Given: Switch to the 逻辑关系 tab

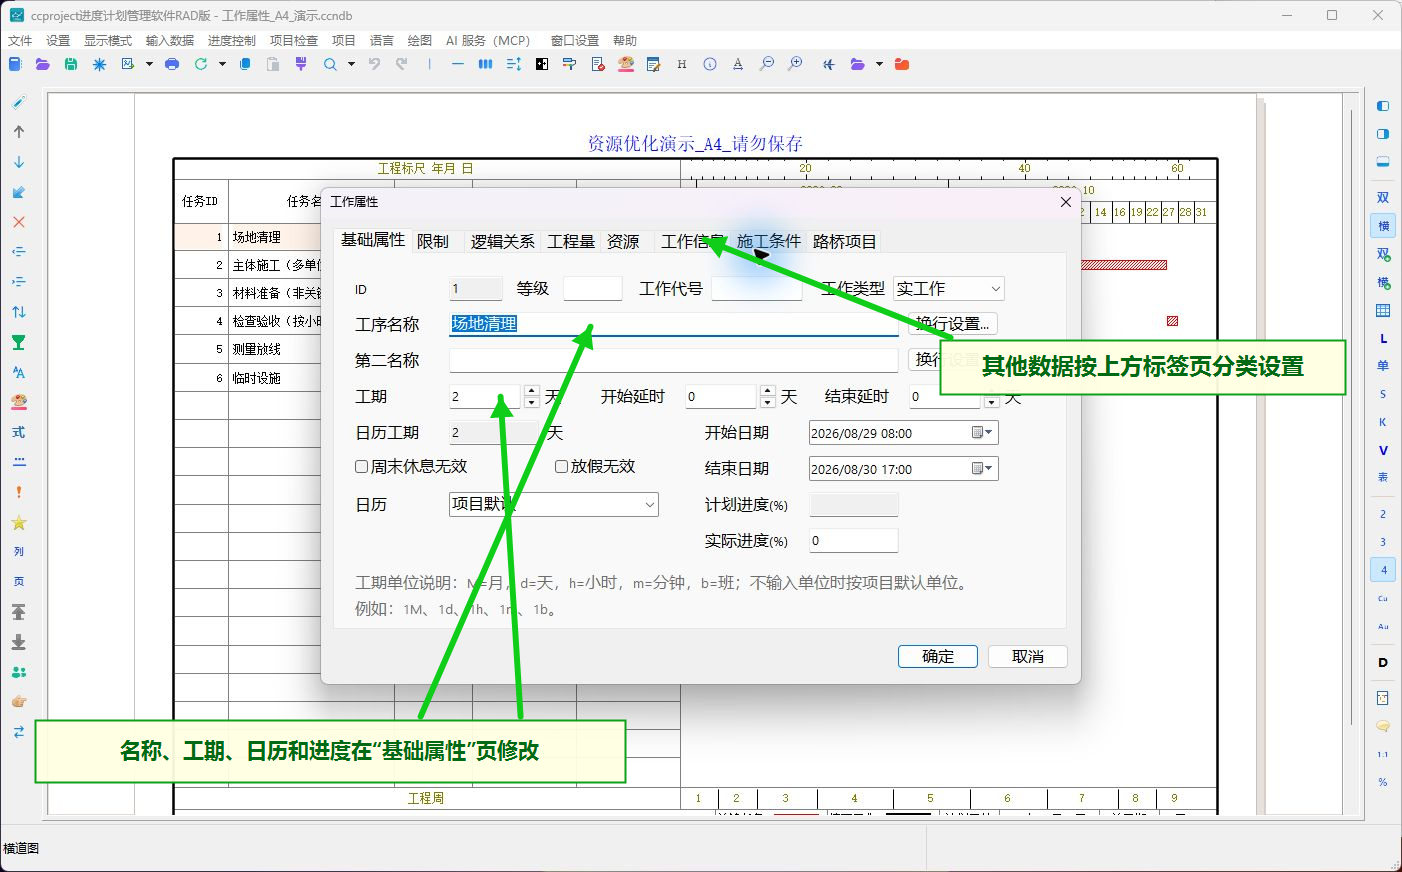Looking at the screenshot, I should pos(502,242).
